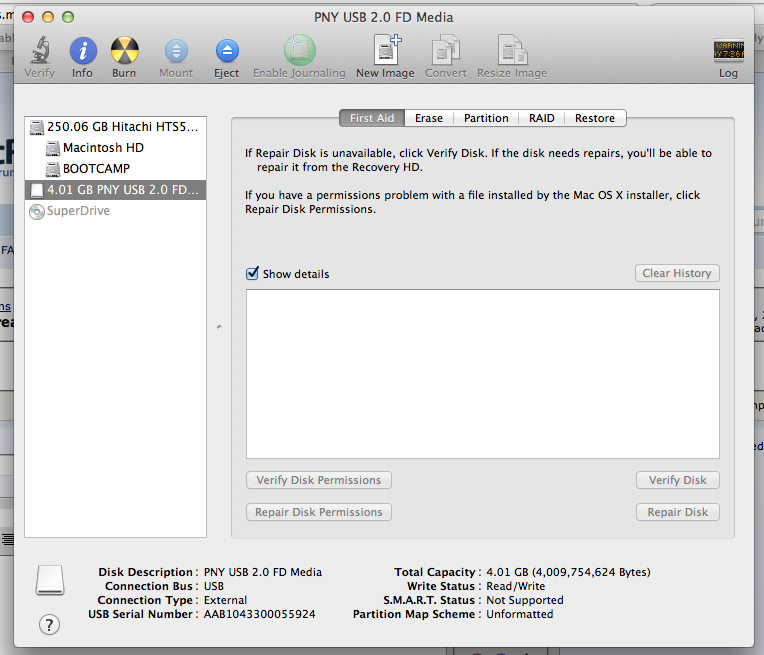Image resolution: width=764 pixels, height=655 pixels.
Task: Click the Write Status value Read/Write
Action: point(516,586)
